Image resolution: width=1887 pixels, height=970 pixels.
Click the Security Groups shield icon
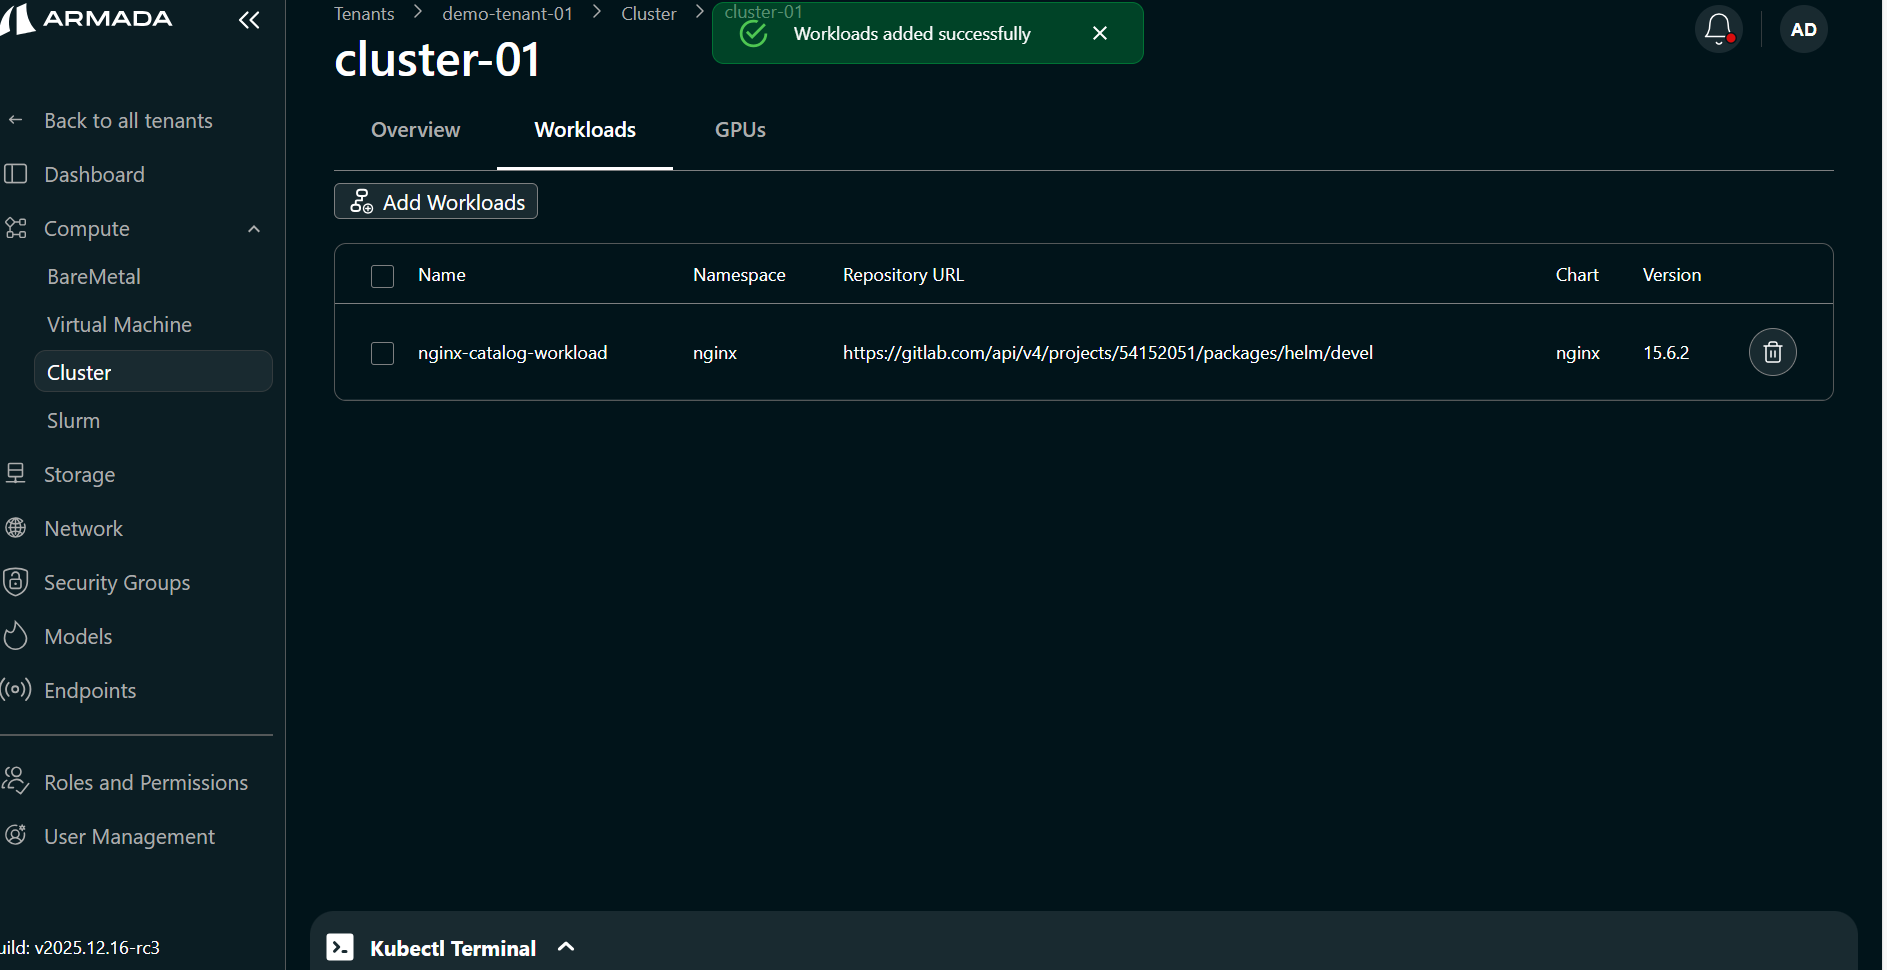(16, 582)
